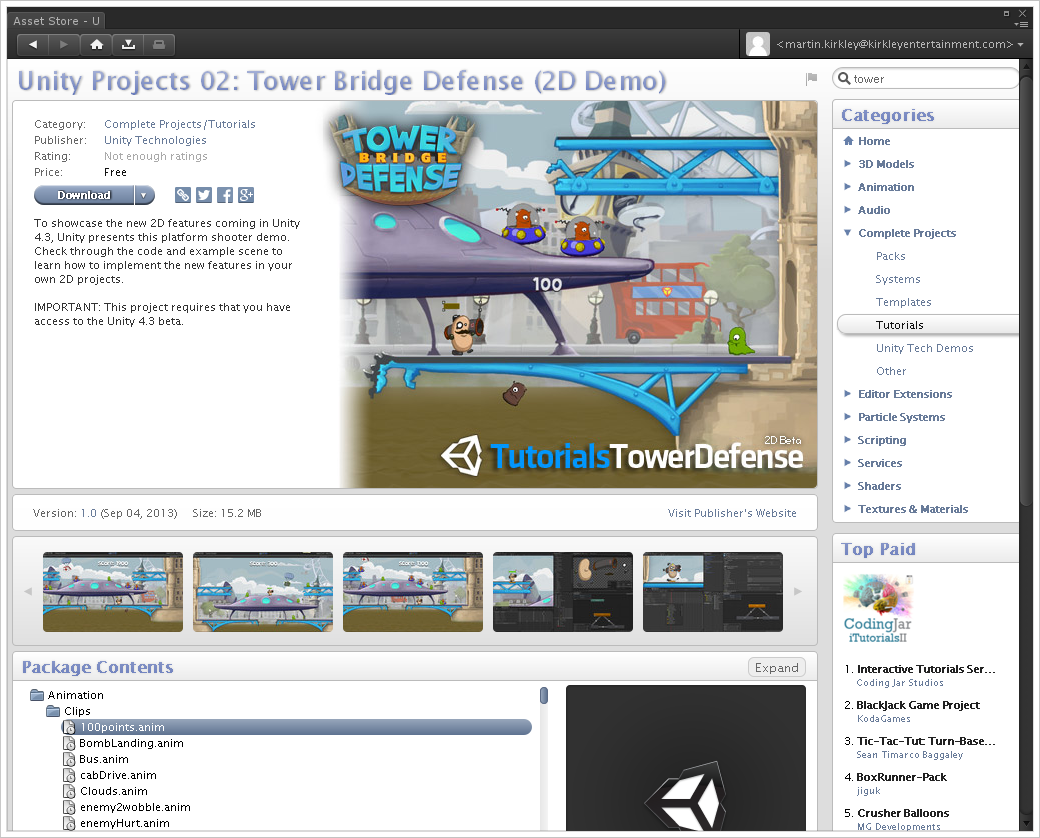Click the Expand button in Package Contents
1040x838 pixels.
(x=777, y=667)
